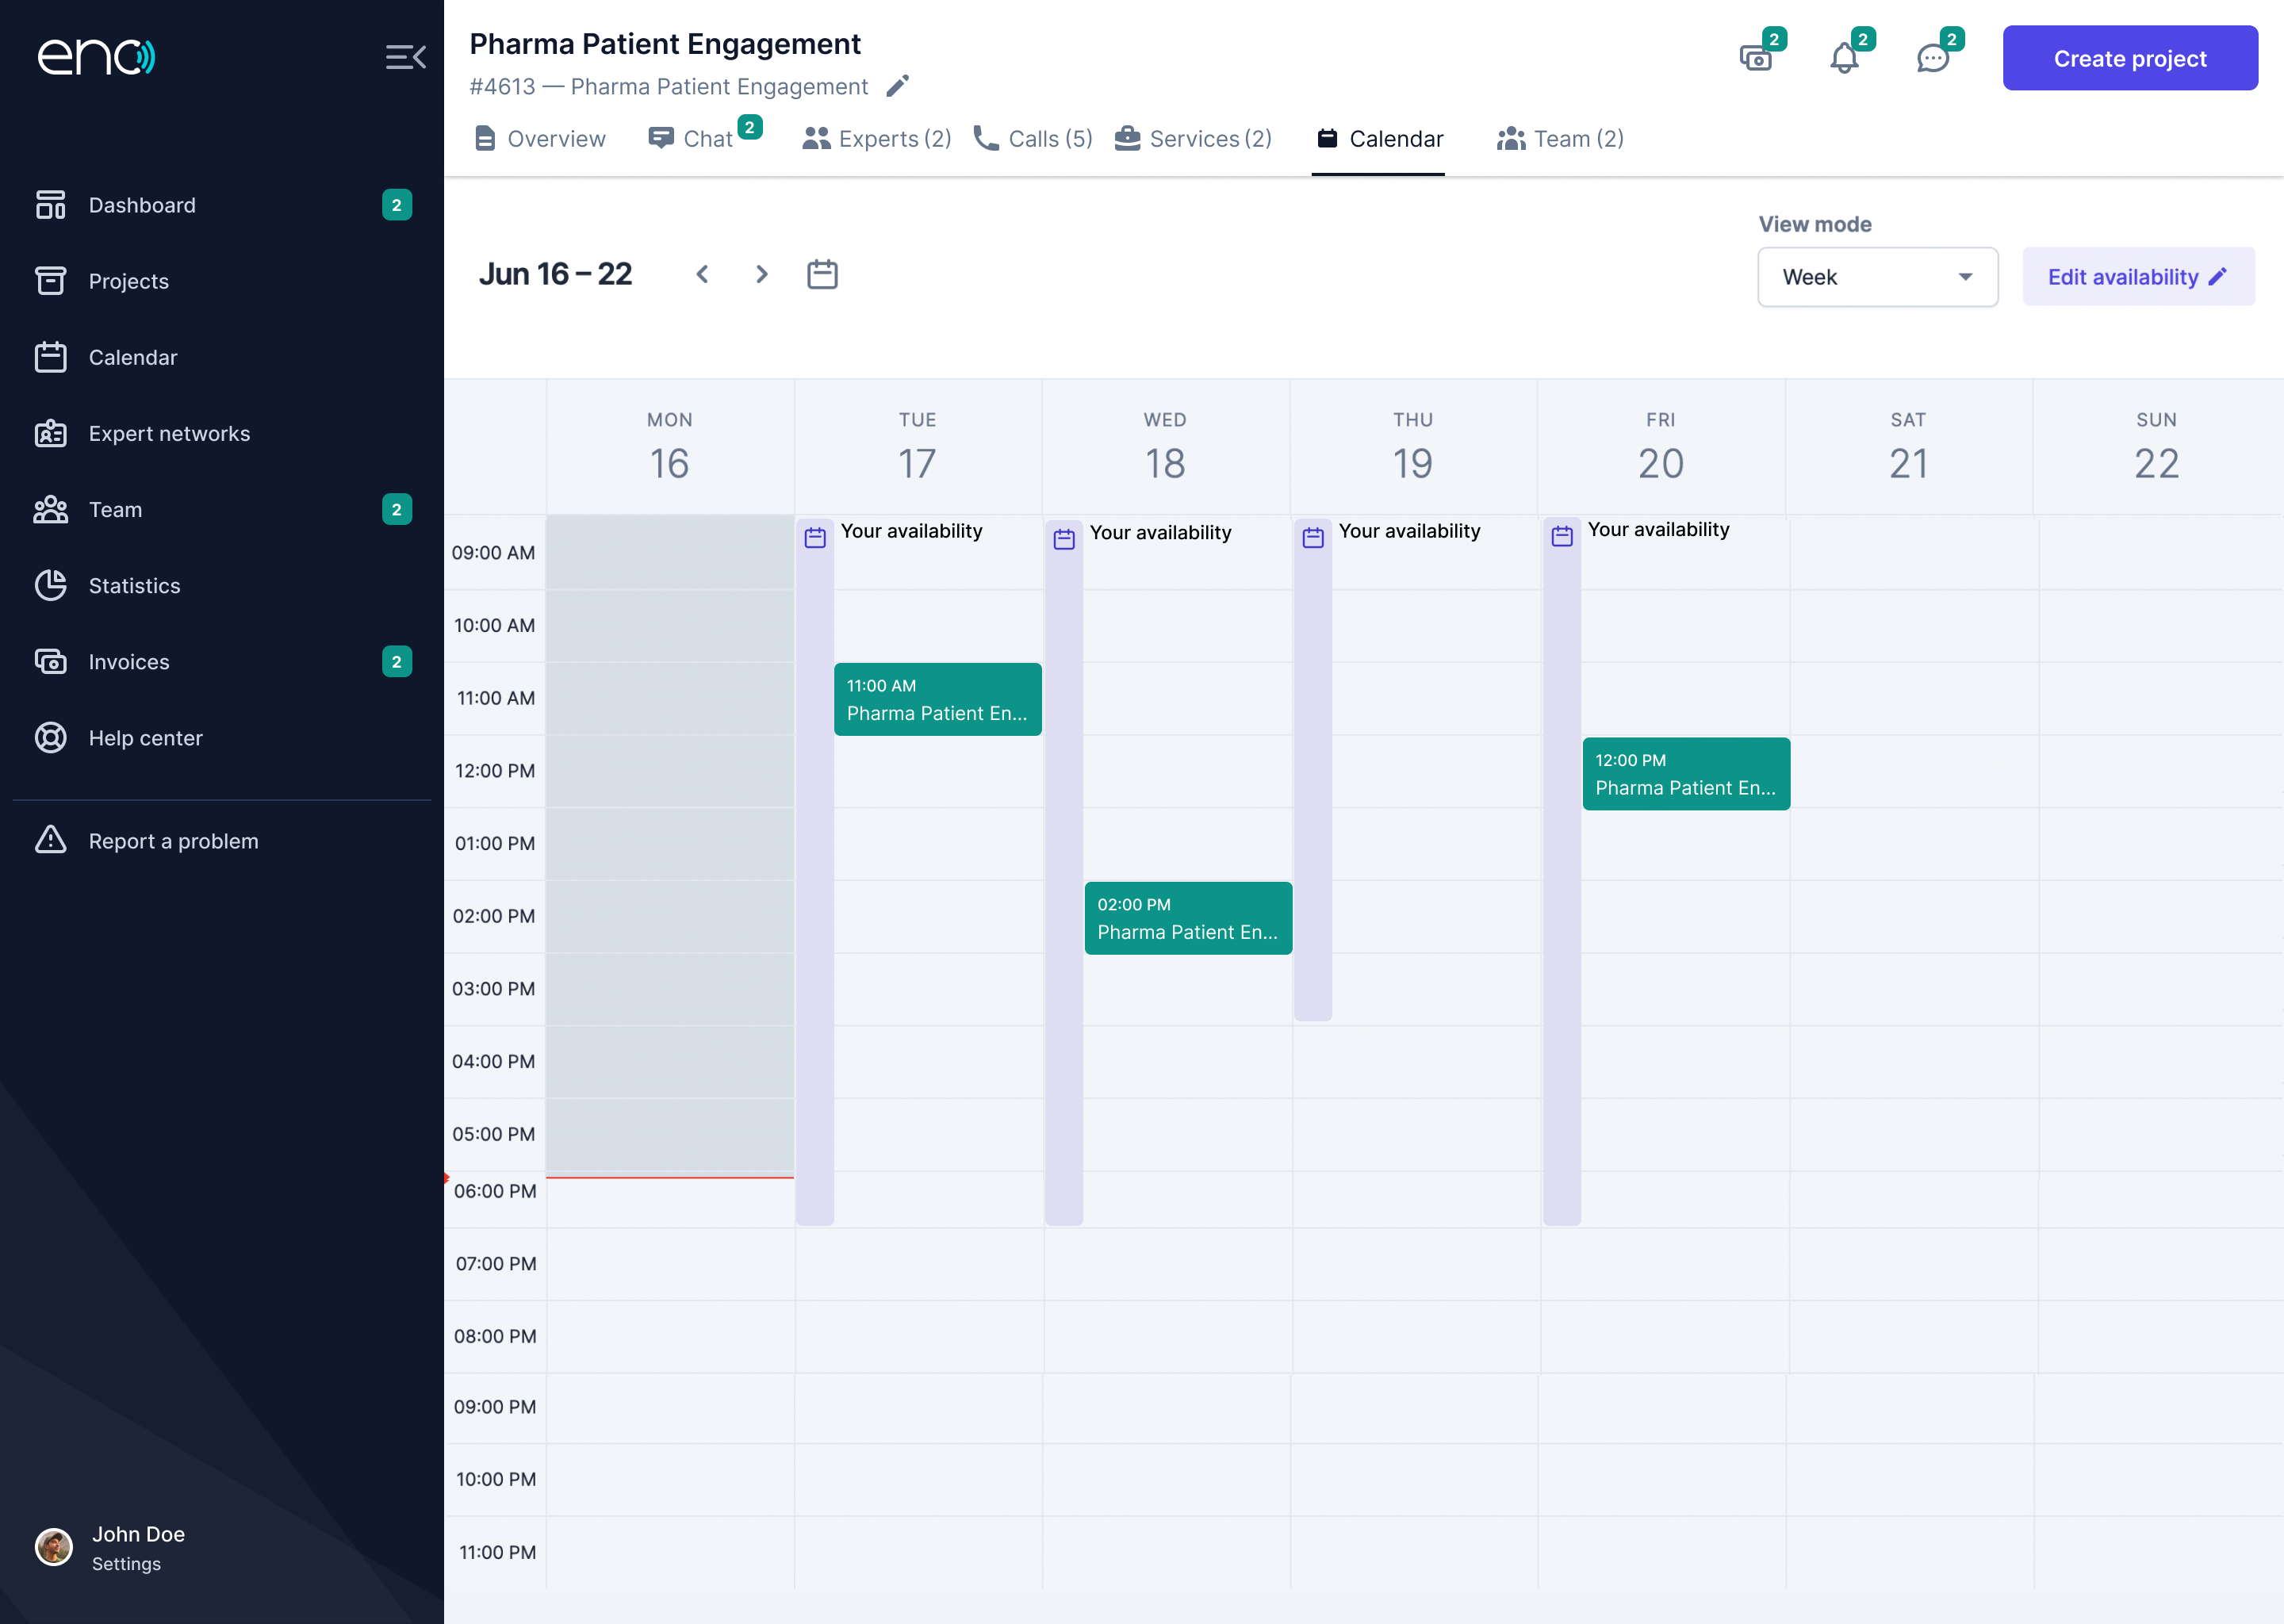Click the Create project button

coord(2129,58)
